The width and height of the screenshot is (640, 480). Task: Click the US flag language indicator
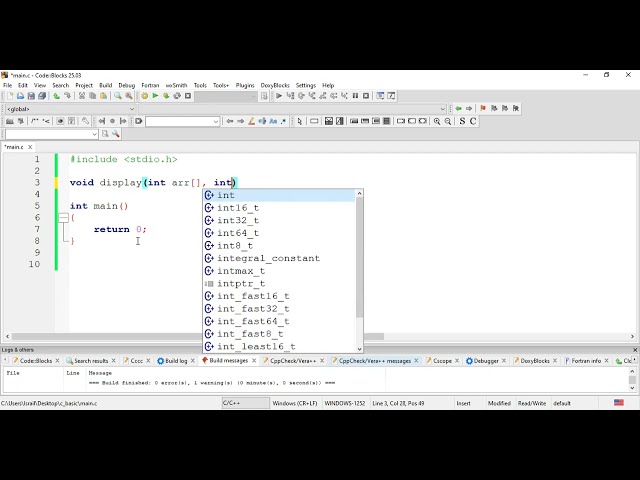click(x=619, y=403)
